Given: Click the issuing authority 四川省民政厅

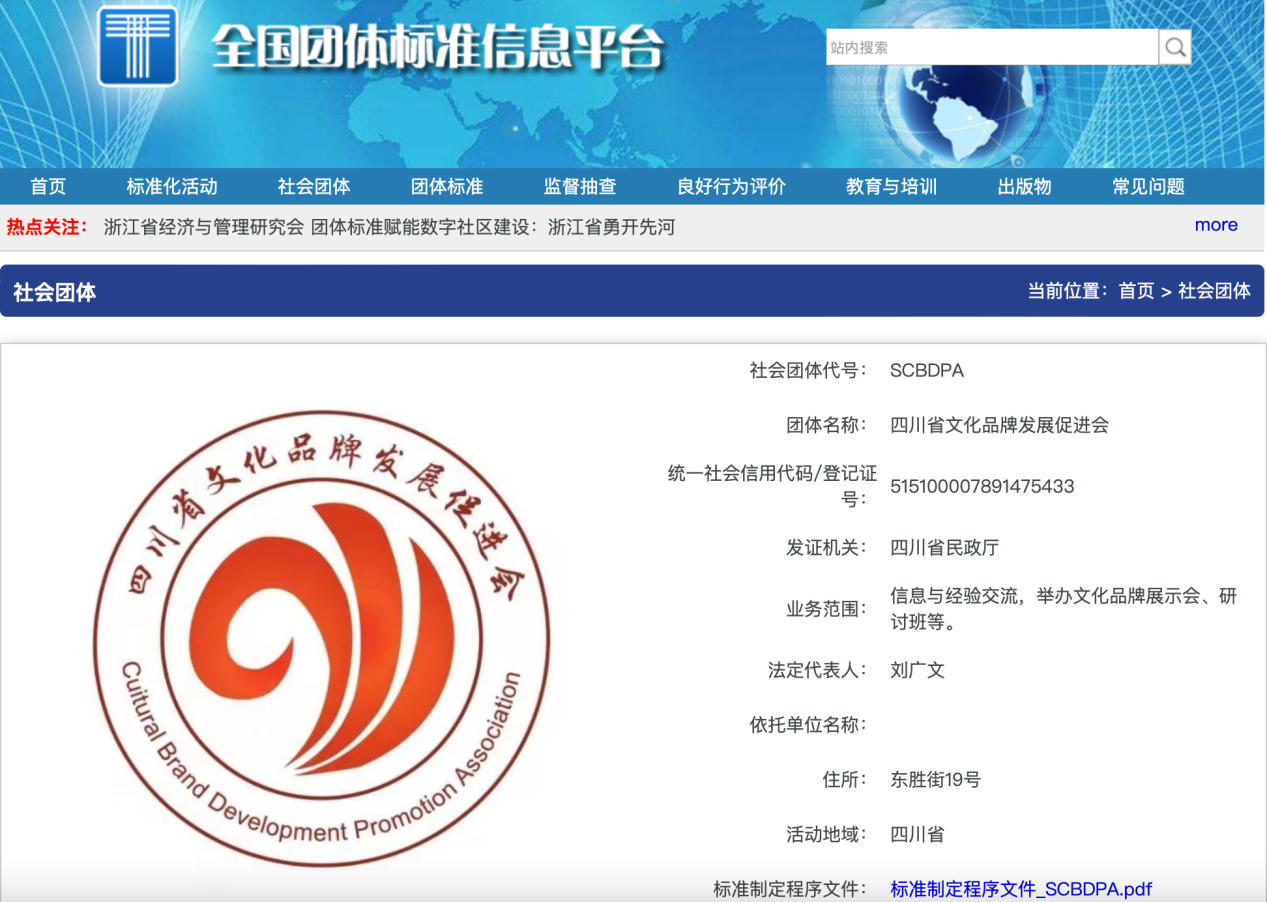Looking at the screenshot, I should 944,548.
